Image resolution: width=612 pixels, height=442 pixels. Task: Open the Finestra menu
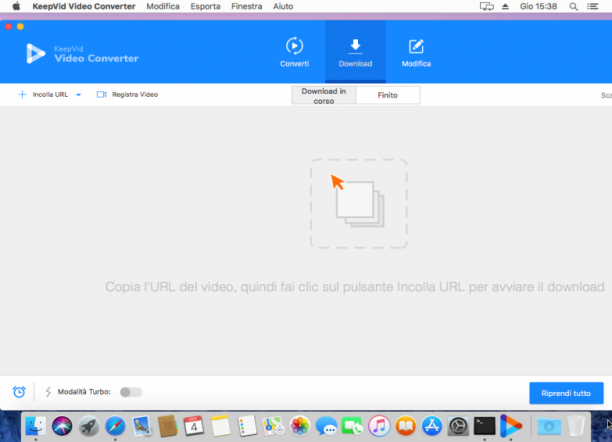(x=247, y=6)
